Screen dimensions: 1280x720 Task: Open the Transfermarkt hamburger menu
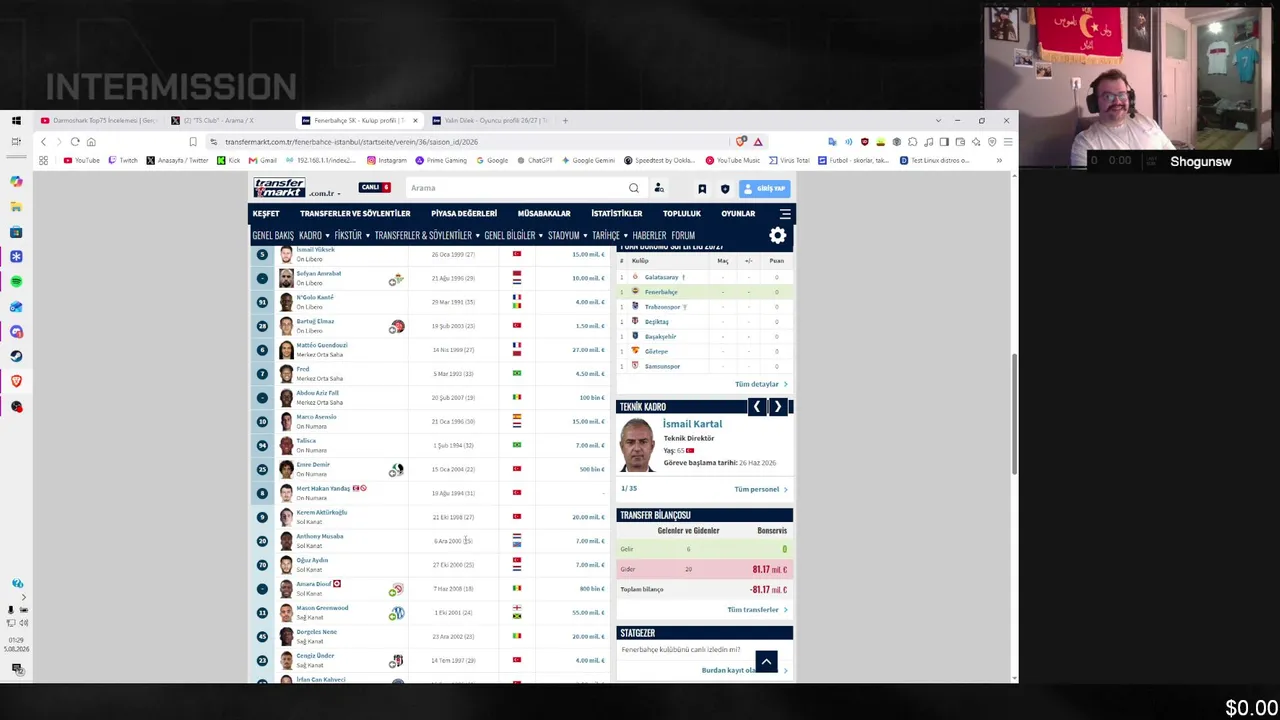tap(786, 213)
